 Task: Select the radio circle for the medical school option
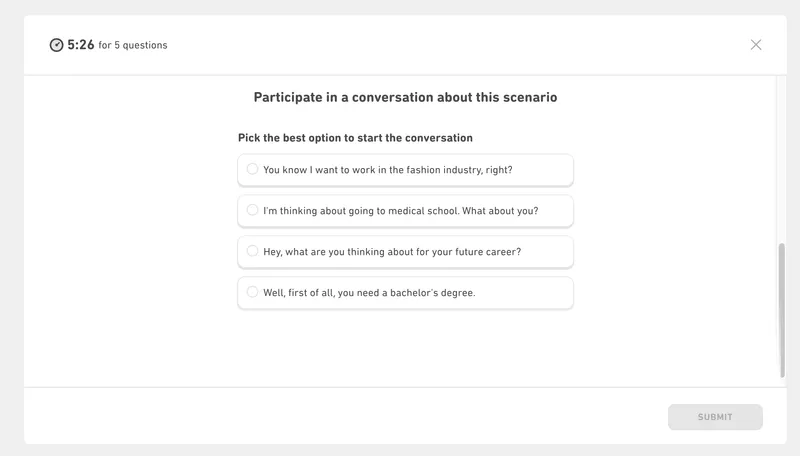253,210
